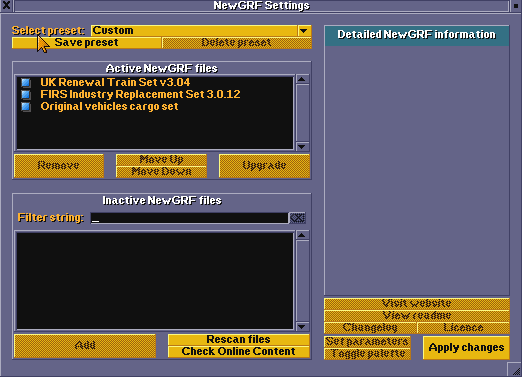Focus the Filter string input field
The width and height of the screenshot is (522, 377).
[x=189, y=218]
